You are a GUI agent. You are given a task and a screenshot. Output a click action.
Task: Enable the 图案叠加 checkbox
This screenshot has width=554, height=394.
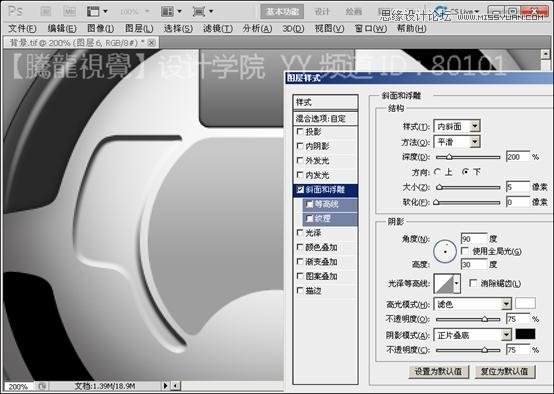pyautogui.click(x=300, y=276)
